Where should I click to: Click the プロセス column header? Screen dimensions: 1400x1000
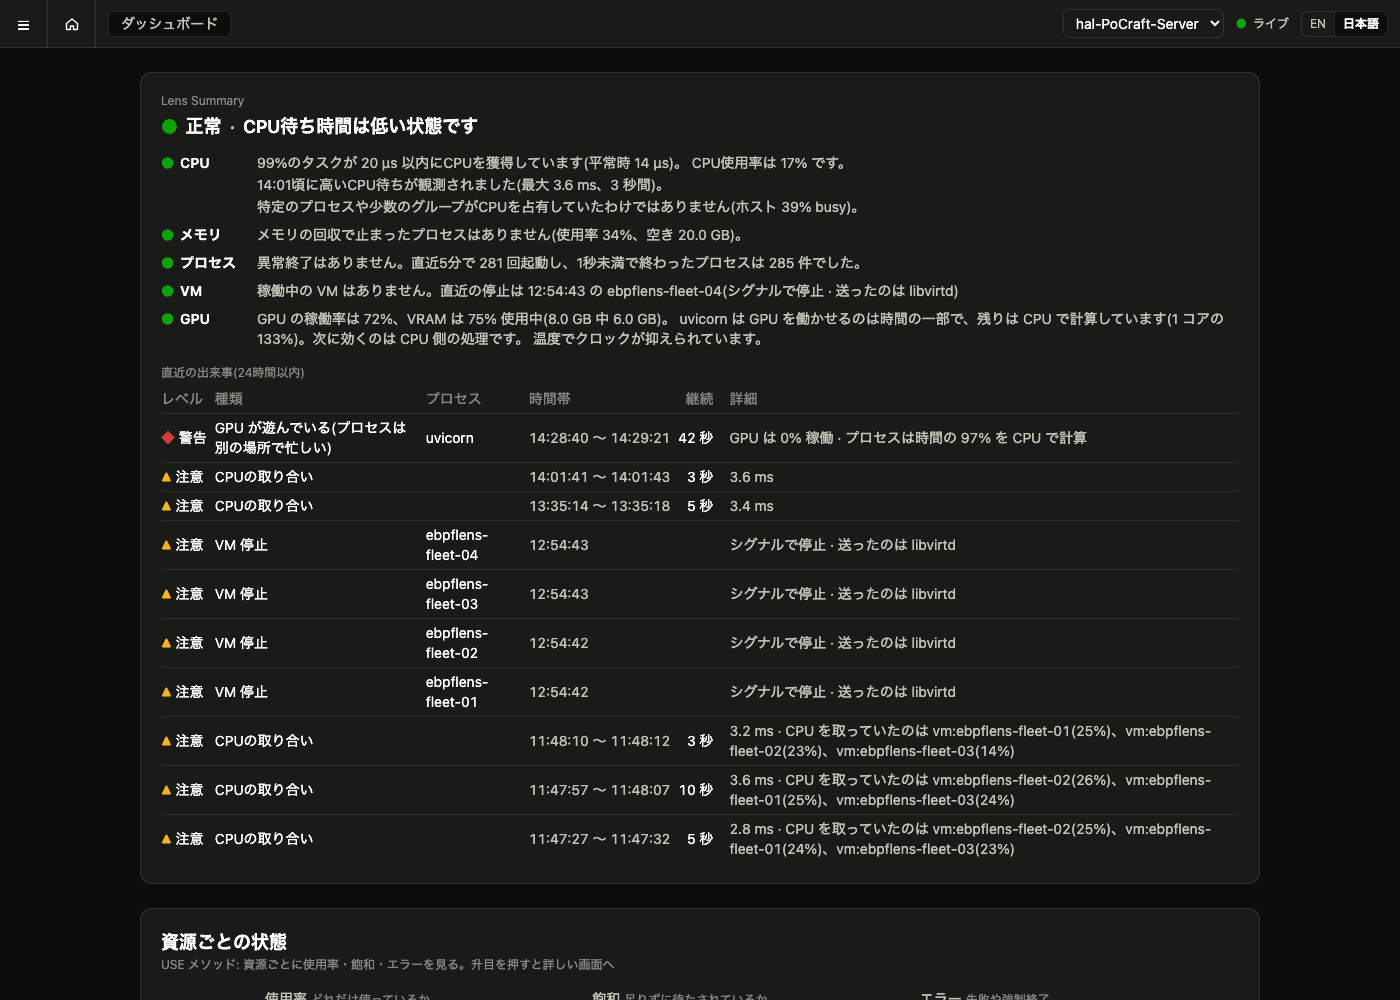click(453, 399)
